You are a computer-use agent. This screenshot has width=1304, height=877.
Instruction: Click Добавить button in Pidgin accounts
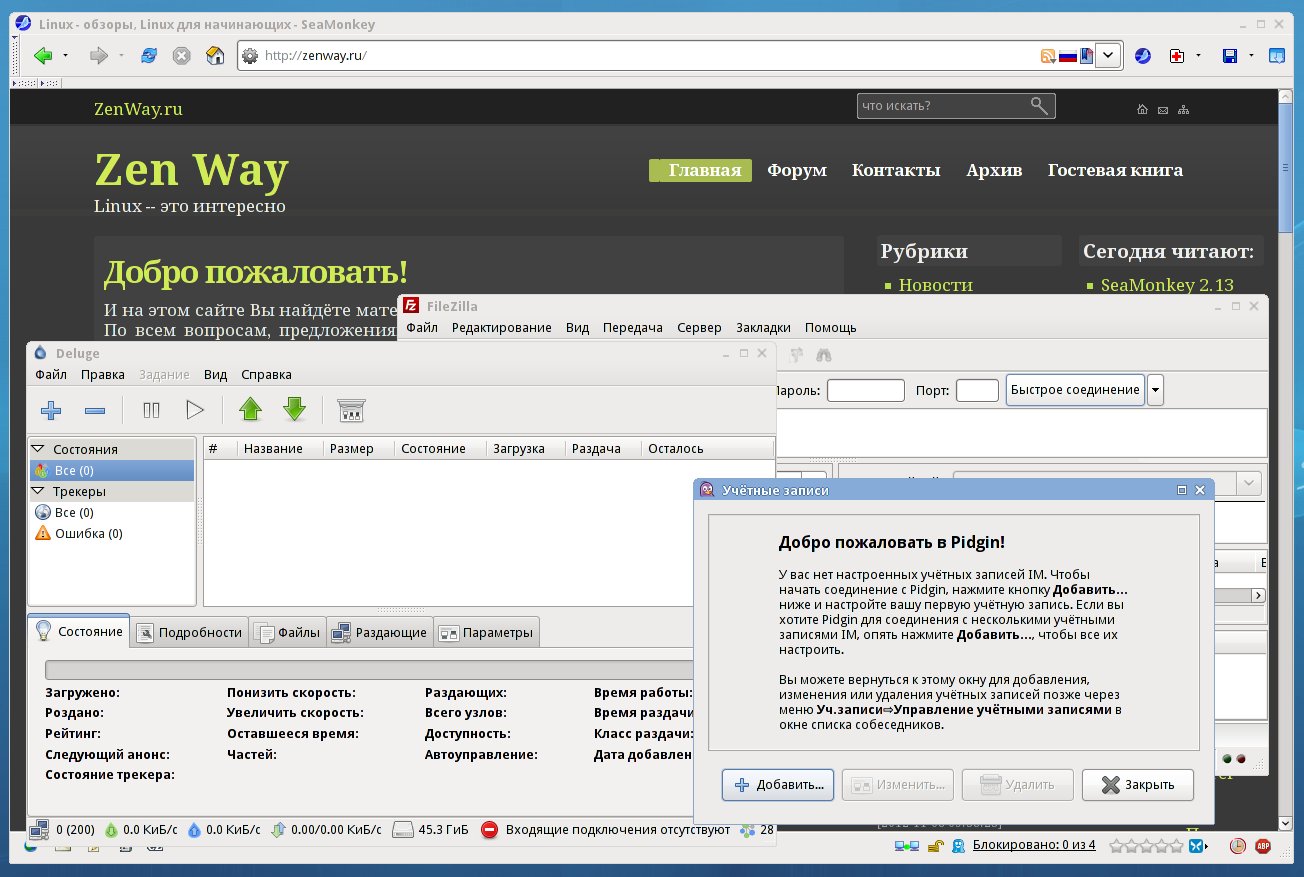(779, 785)
